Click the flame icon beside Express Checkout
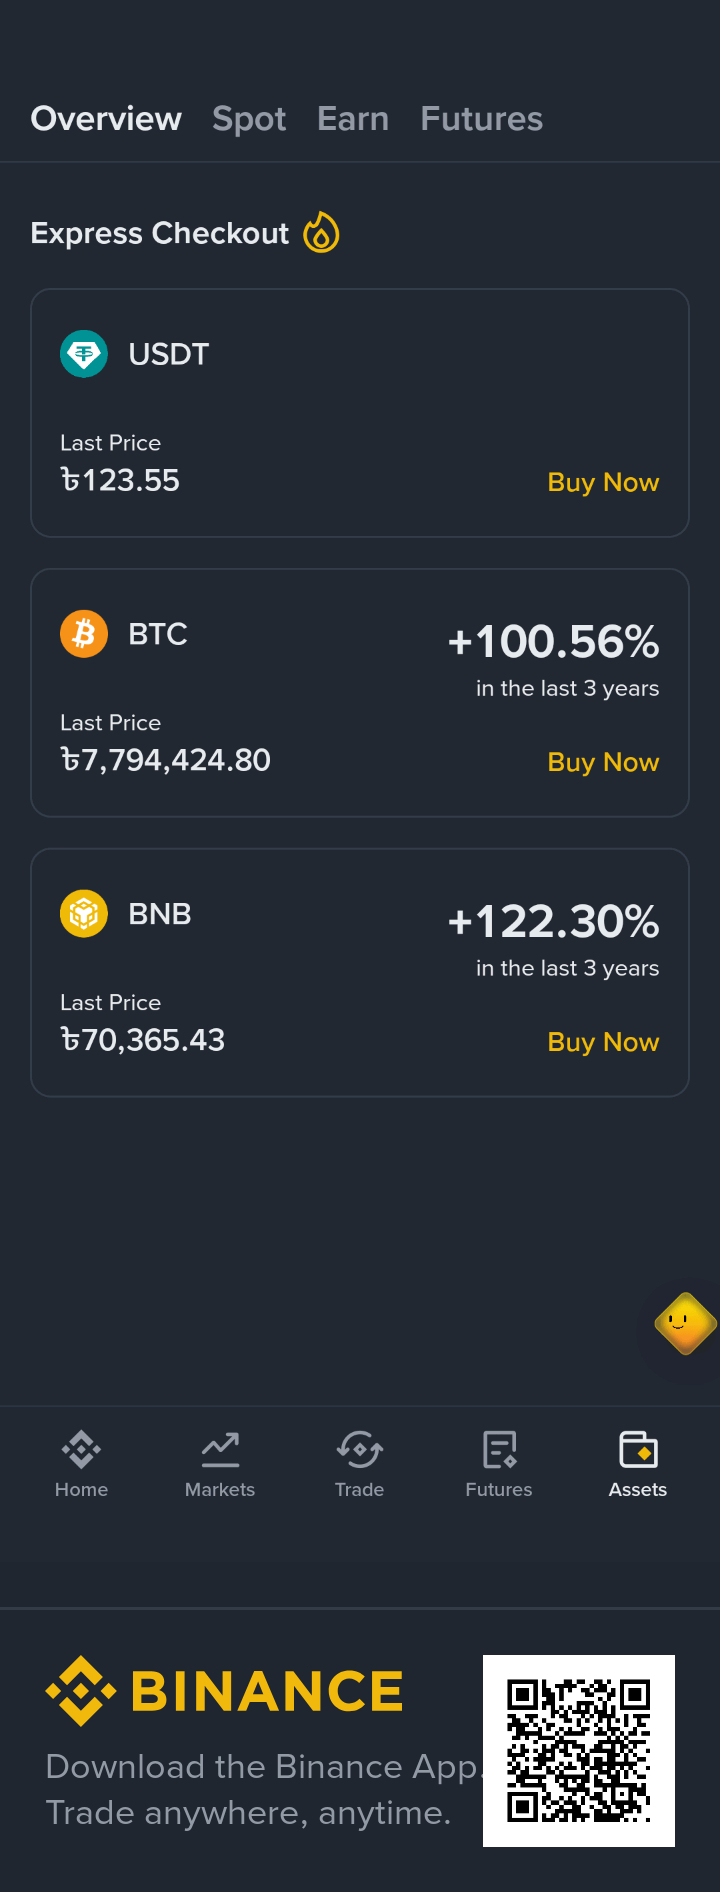This screenshot has height=1892, width=720. 321,232
